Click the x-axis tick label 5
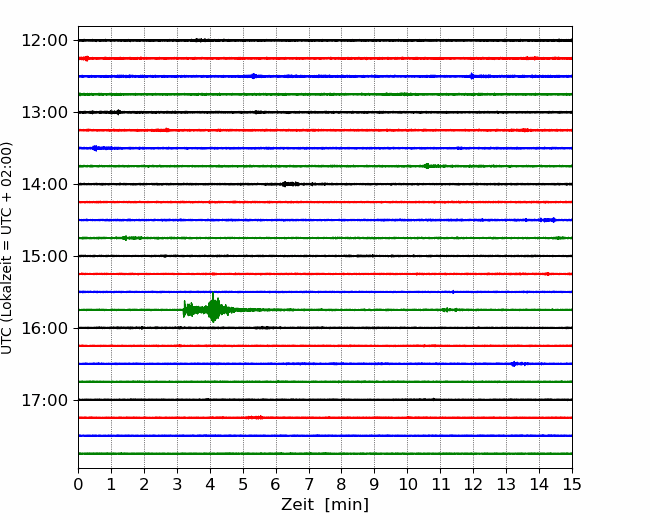Image resolution: width=650 pixels, height=520 pixels. click(243, 484)
